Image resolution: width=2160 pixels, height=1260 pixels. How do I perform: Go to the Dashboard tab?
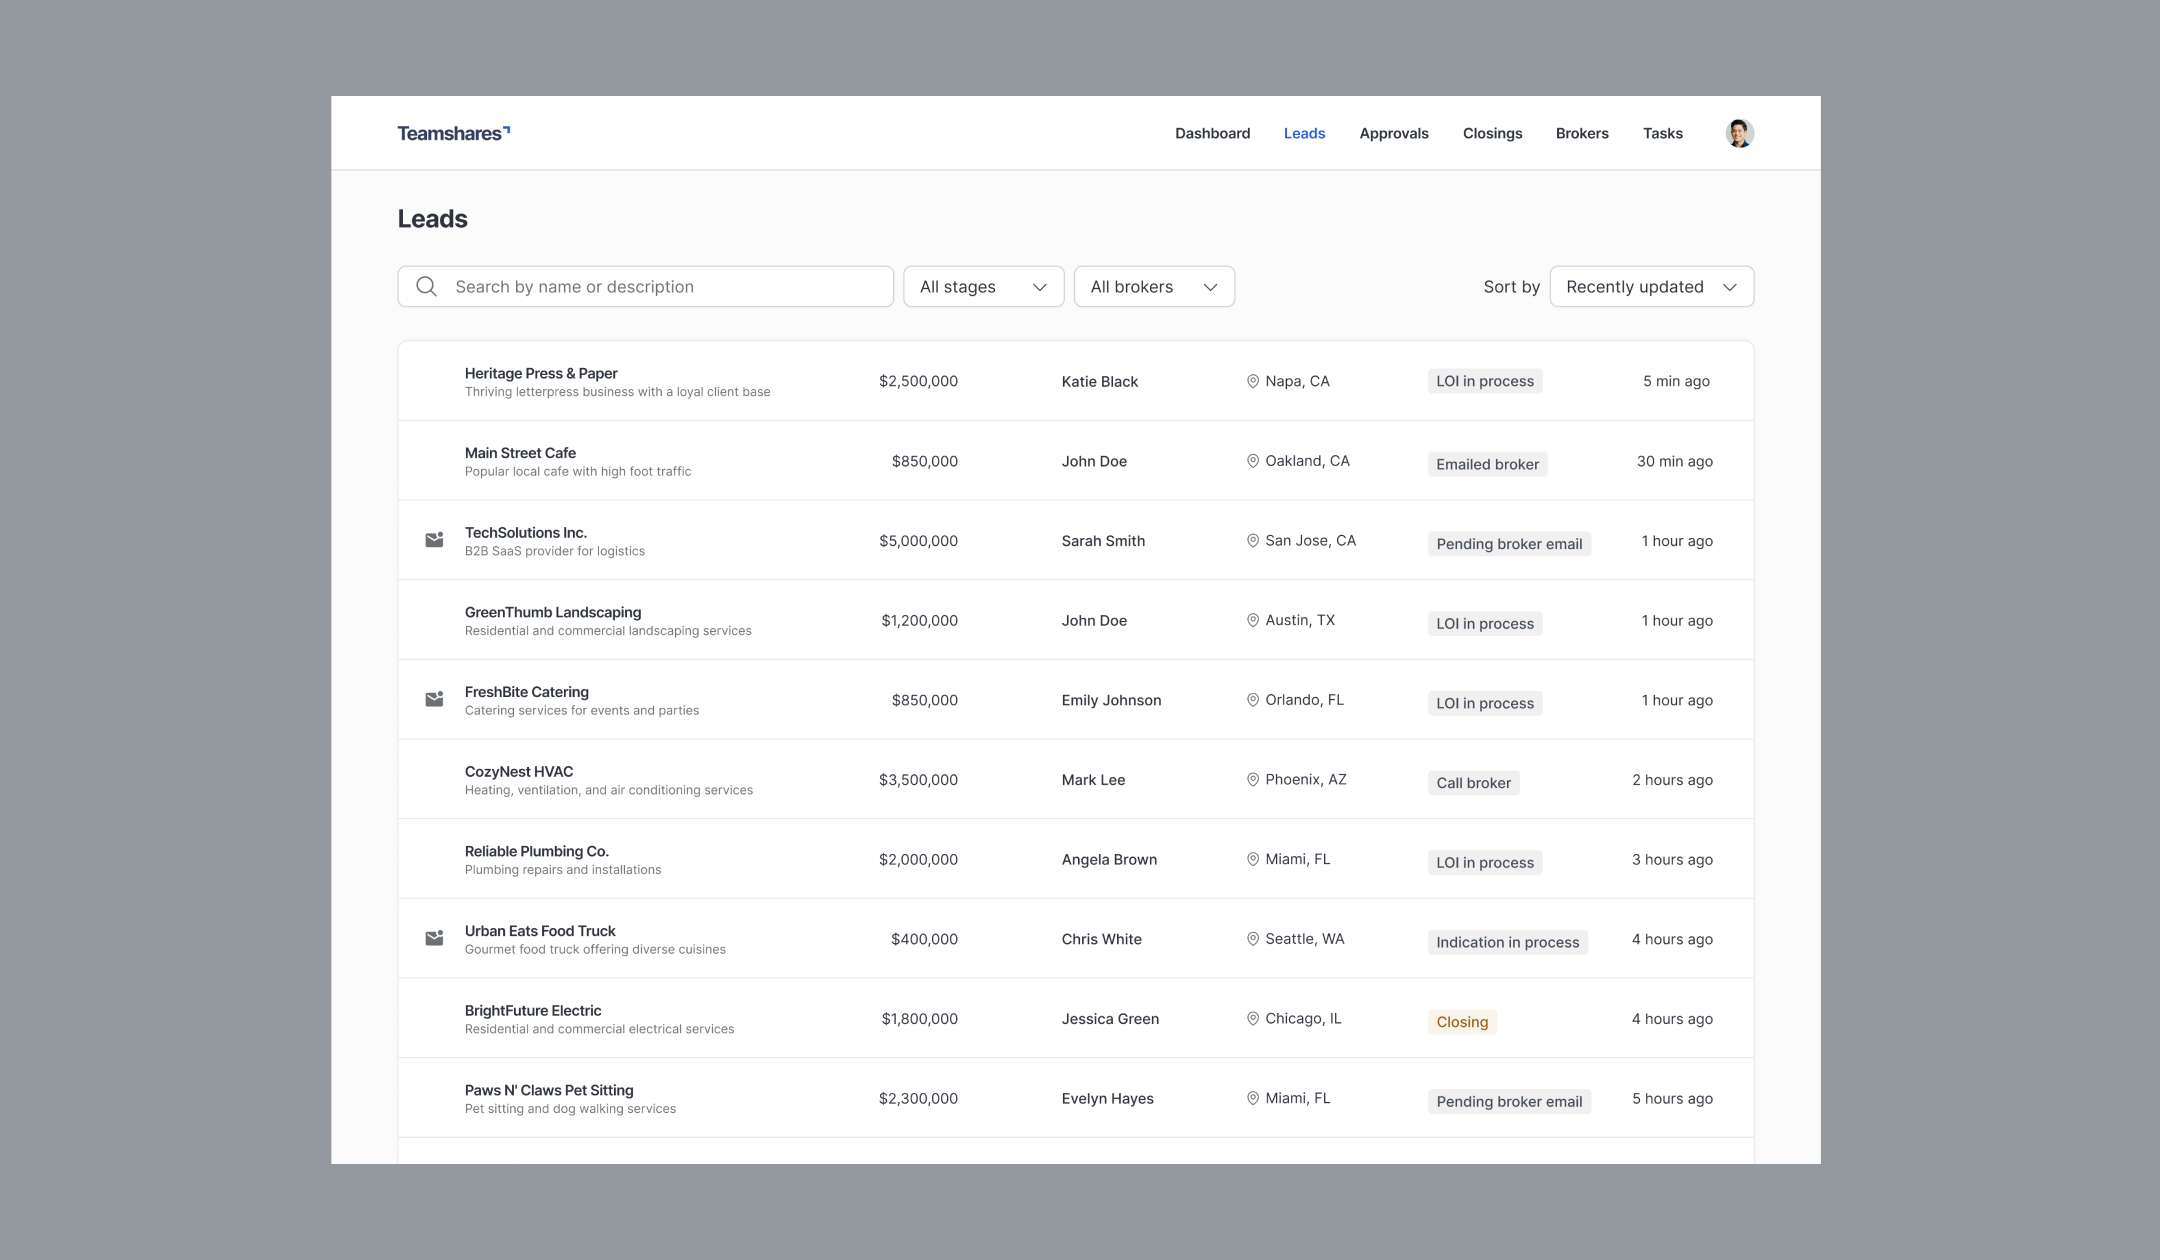[x=1212, y=133]
